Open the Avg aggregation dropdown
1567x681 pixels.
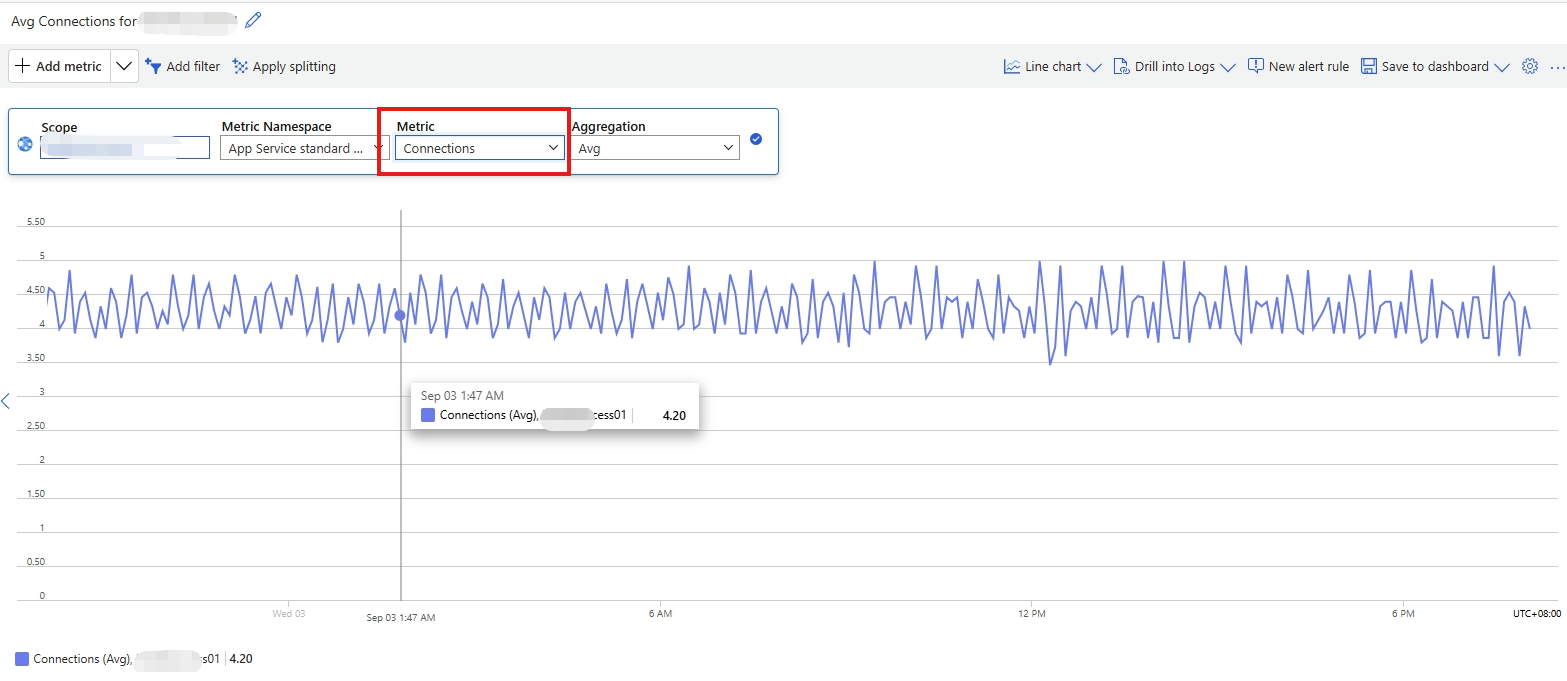click(656, 148)
